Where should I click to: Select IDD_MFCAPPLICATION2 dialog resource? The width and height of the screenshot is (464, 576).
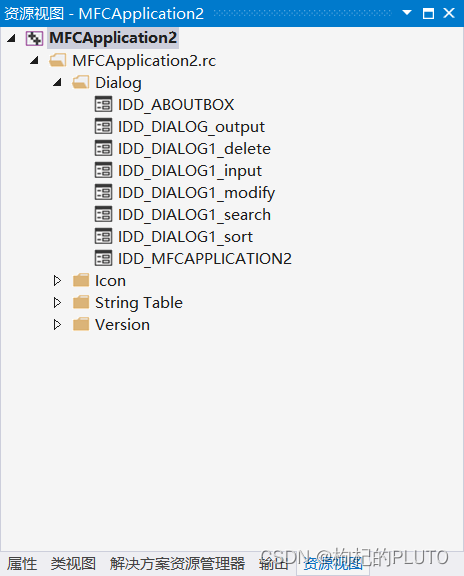pos(205,259)
